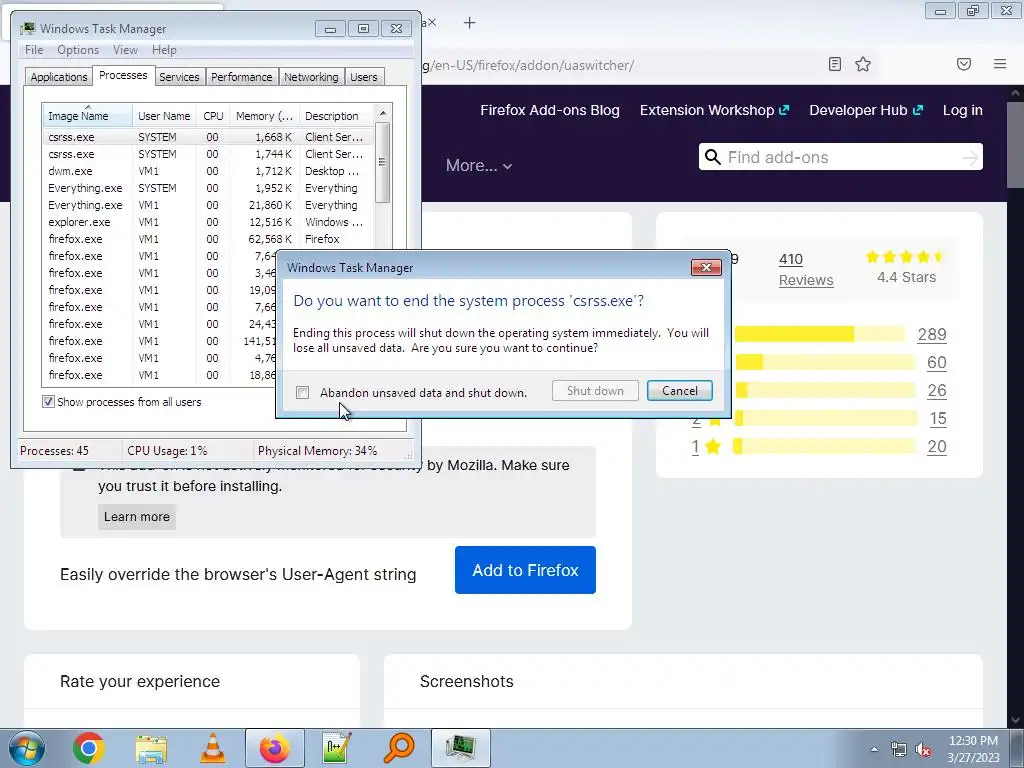Open Windows Explorer folder icon in taskbar
The width and height of the screenshot is (1024, 768).
(151, 748)
